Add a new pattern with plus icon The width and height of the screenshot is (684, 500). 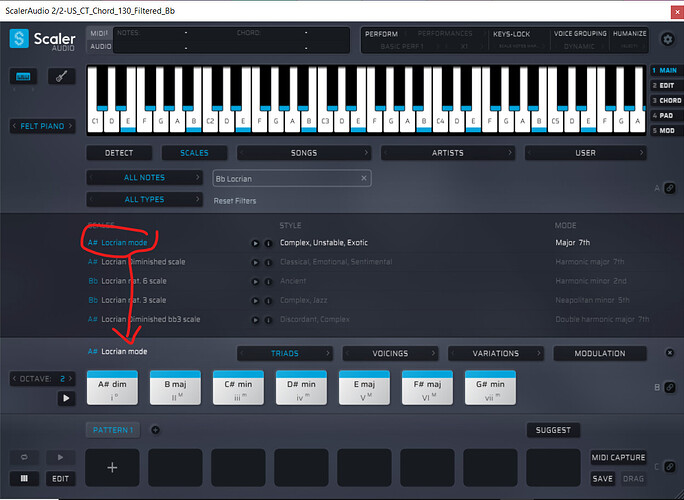[x=155, y=430]
